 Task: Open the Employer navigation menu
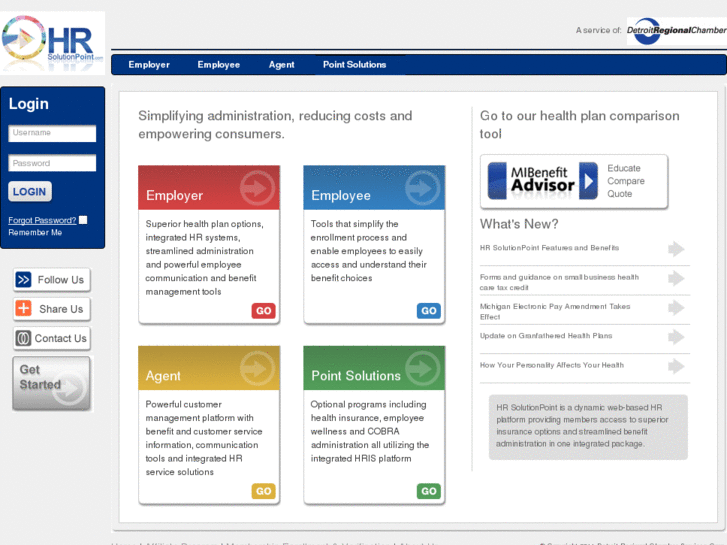[x=149, y=64]
